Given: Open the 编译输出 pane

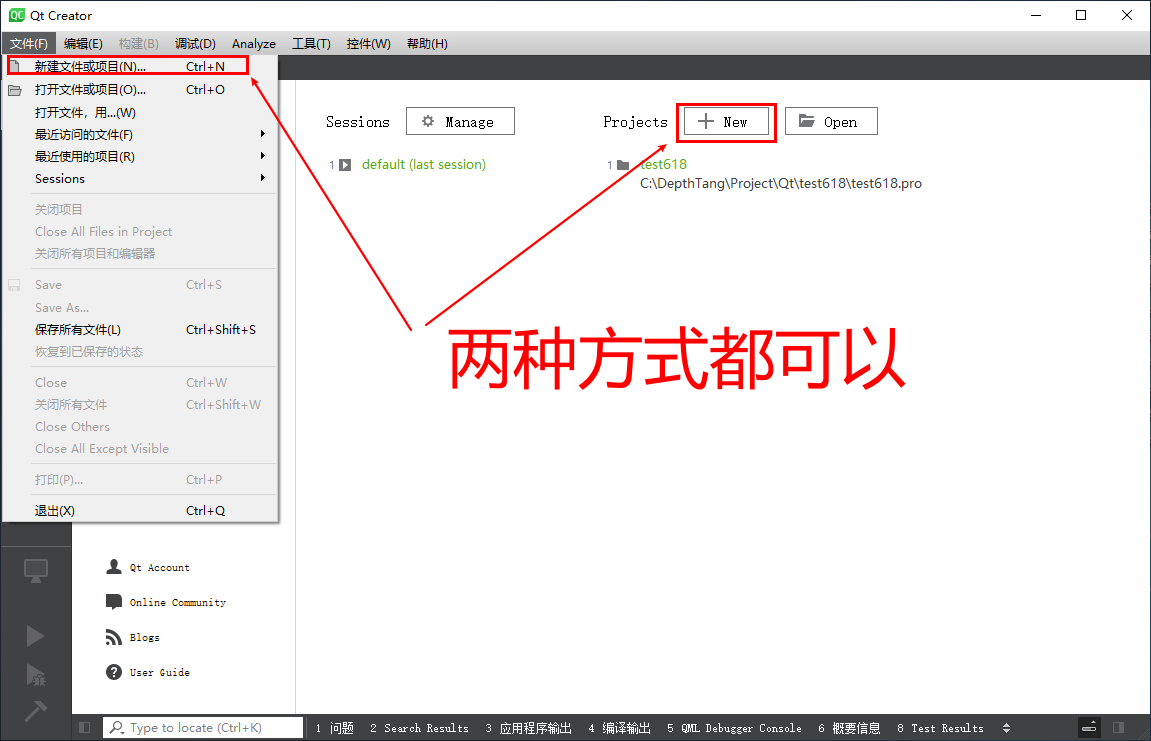Looking at the screenshot, I should (620, 728).
